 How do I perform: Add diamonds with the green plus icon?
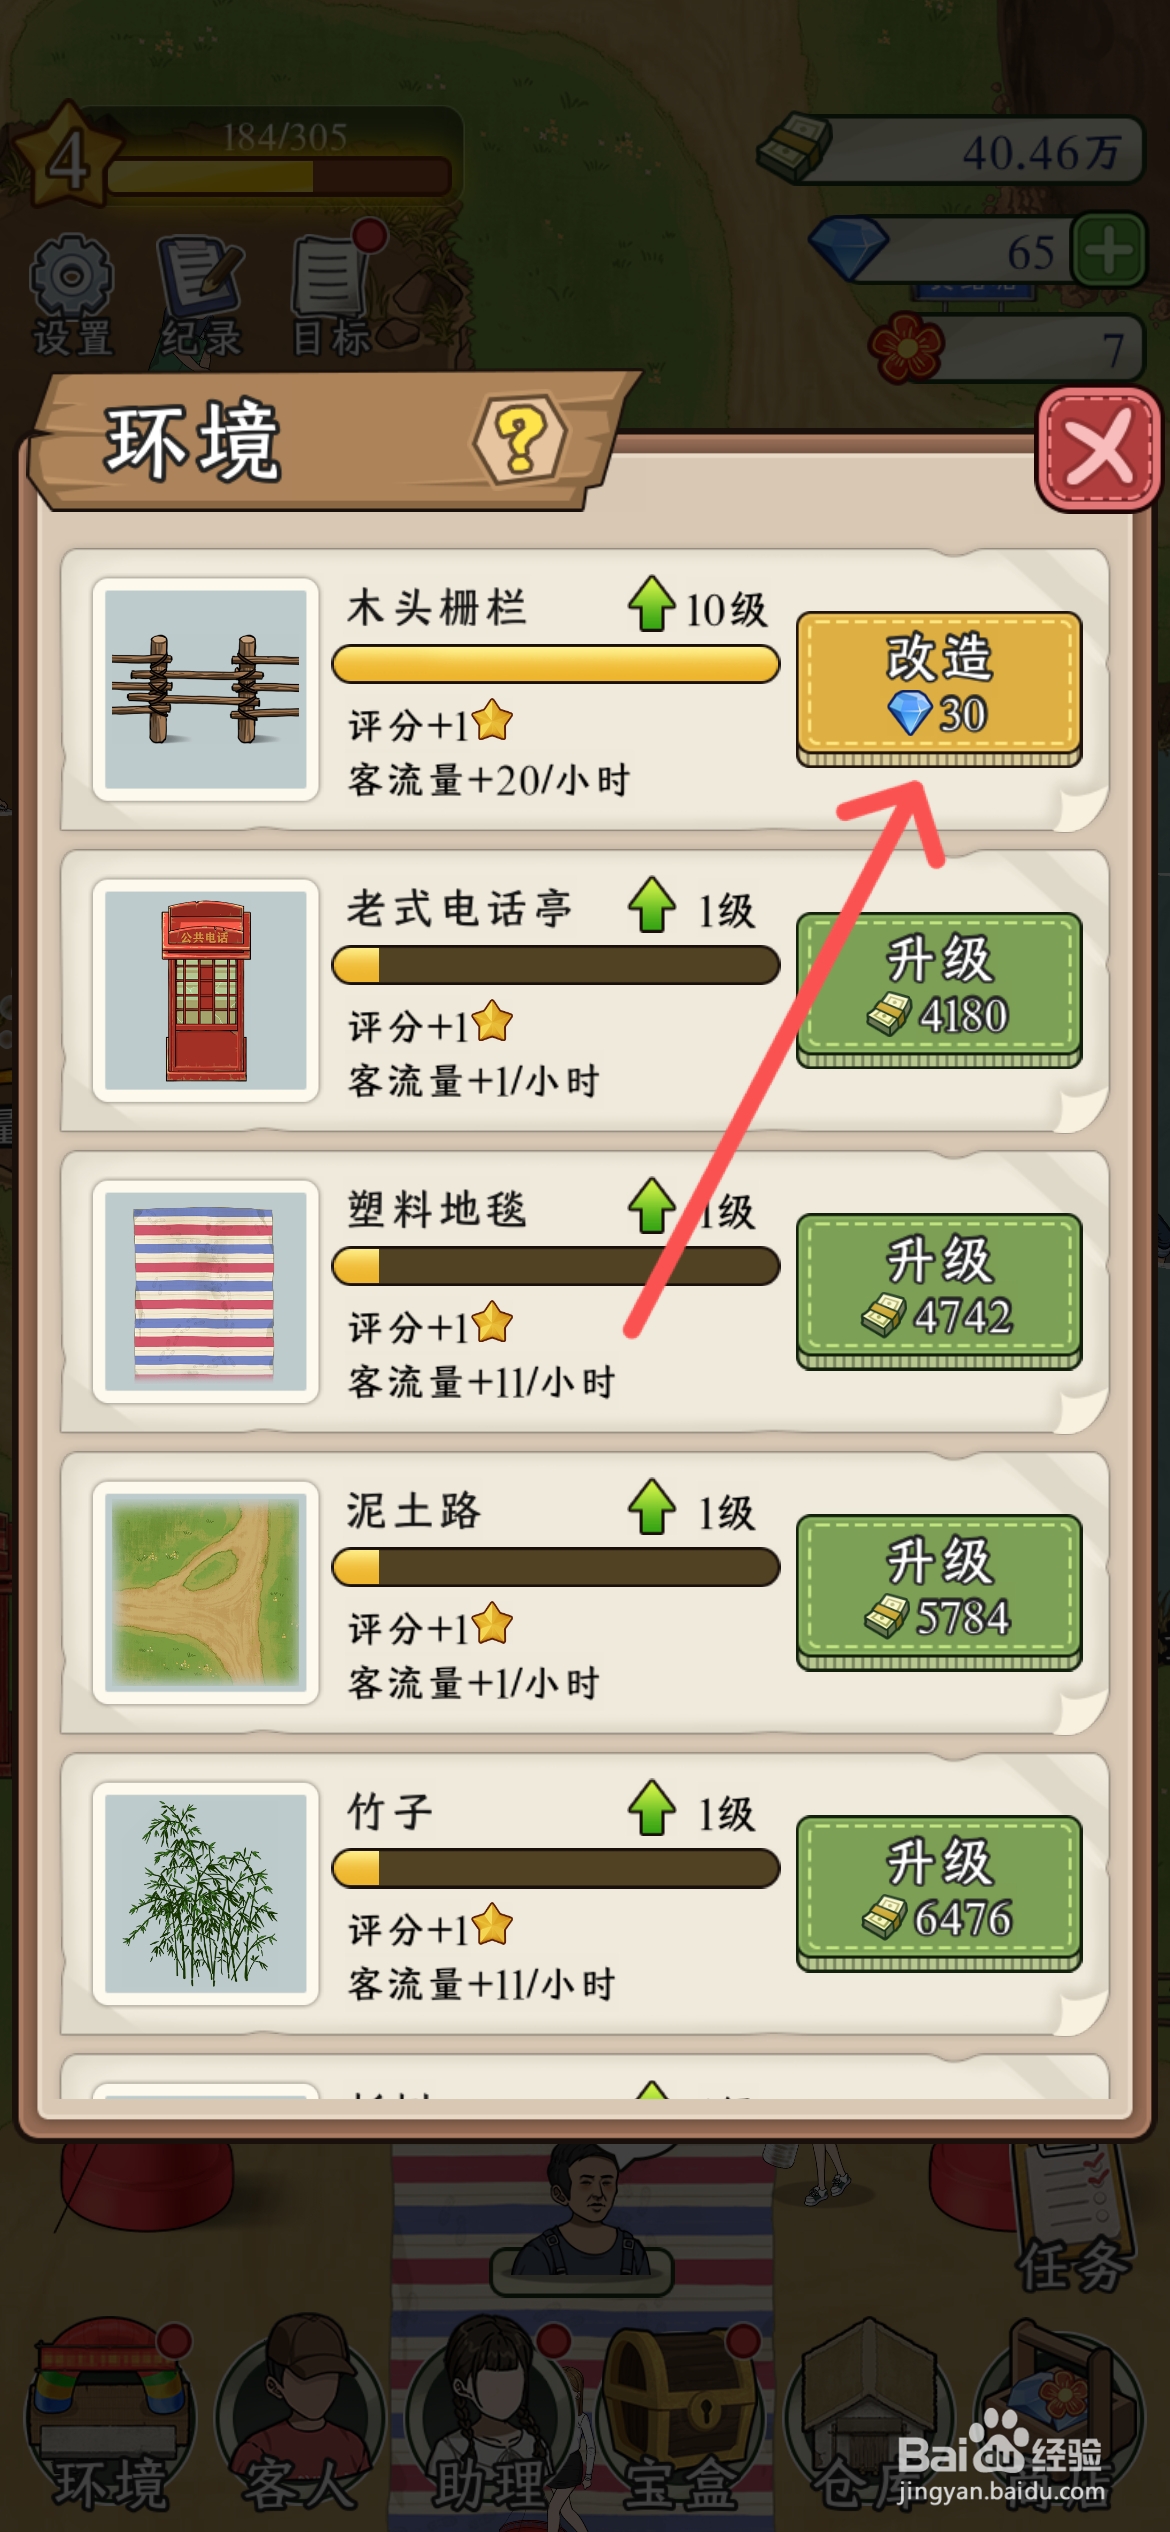pyautogui.click(x=1109, y=250)
